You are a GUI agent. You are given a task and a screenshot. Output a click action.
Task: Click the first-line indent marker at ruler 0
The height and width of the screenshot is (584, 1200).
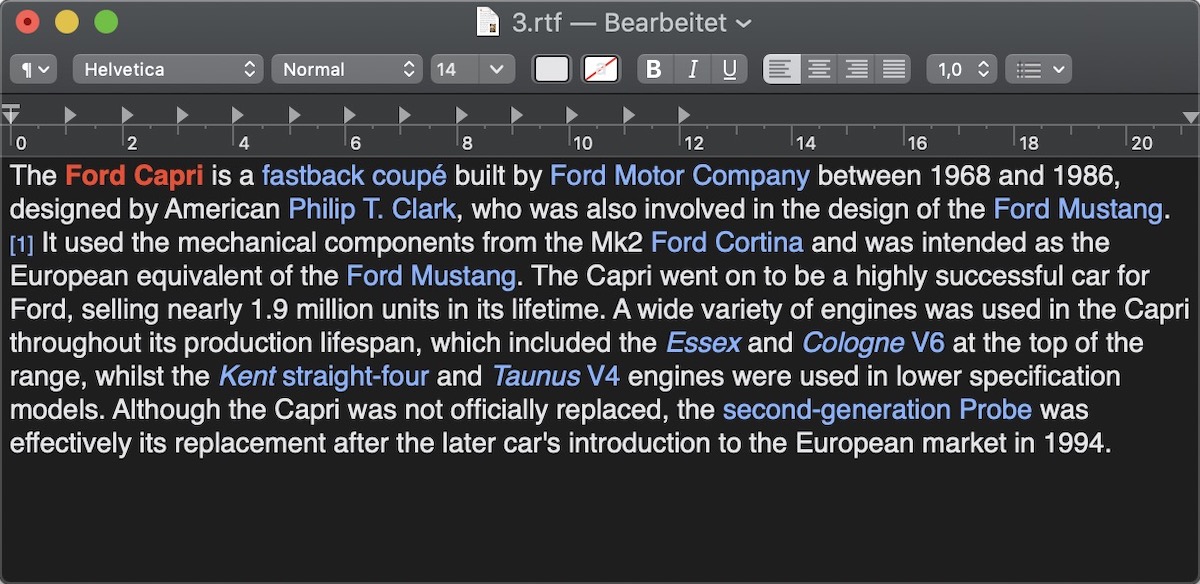click(x=11, y=107)
